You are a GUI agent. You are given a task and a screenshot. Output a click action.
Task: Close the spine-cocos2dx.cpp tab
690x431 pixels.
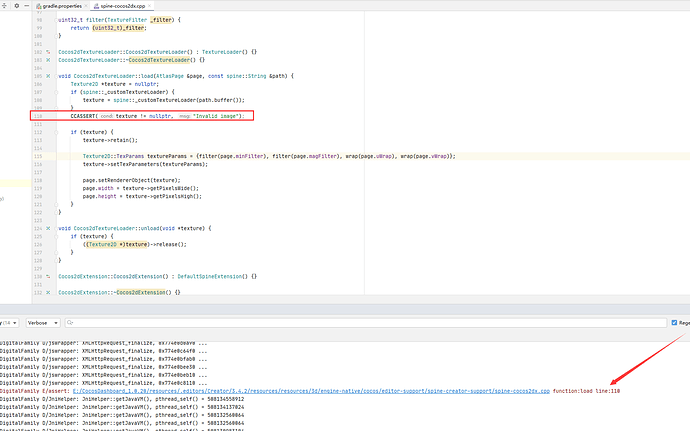coord(150,6)
